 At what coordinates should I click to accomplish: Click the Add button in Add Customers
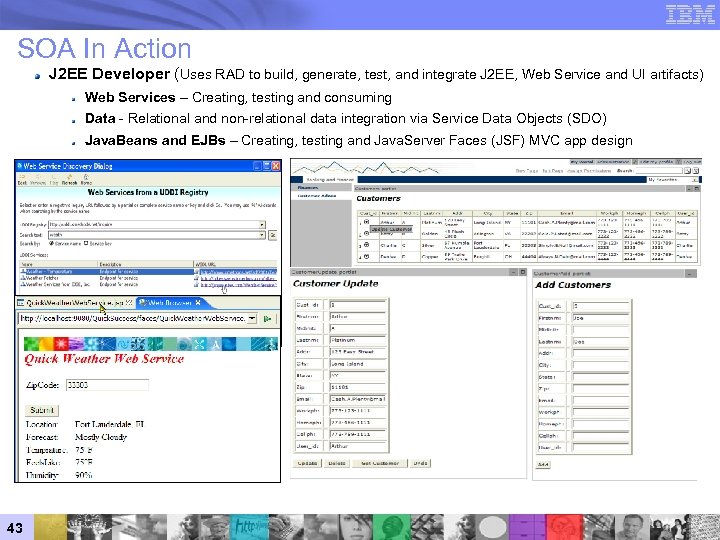coord(543,465)
